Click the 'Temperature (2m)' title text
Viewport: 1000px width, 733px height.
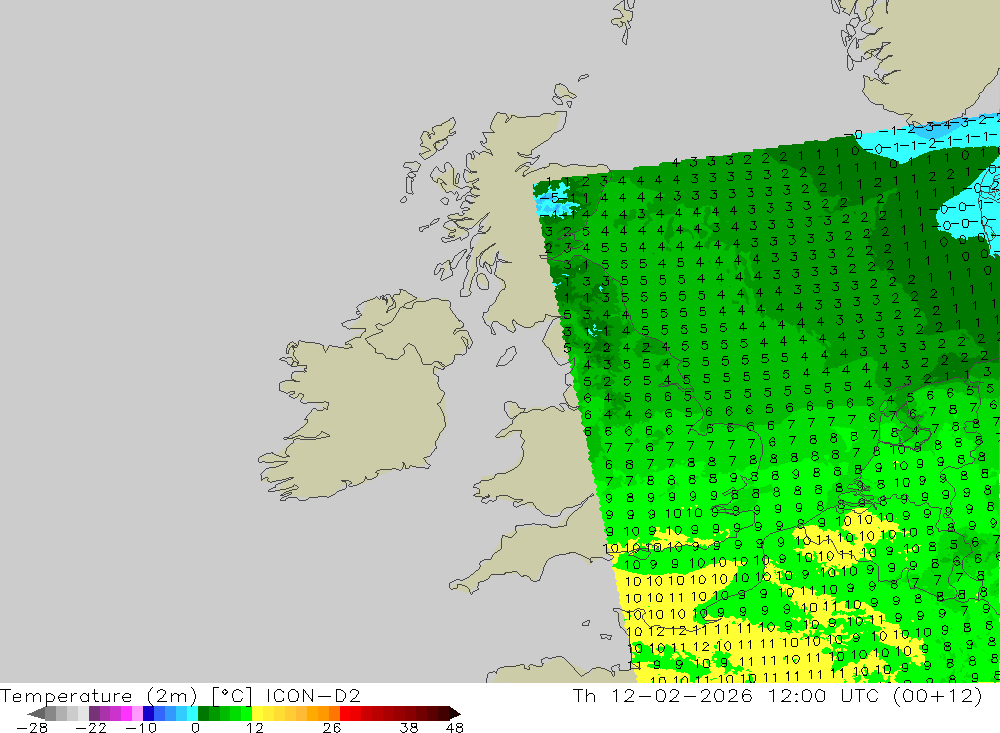pos(99,695)
